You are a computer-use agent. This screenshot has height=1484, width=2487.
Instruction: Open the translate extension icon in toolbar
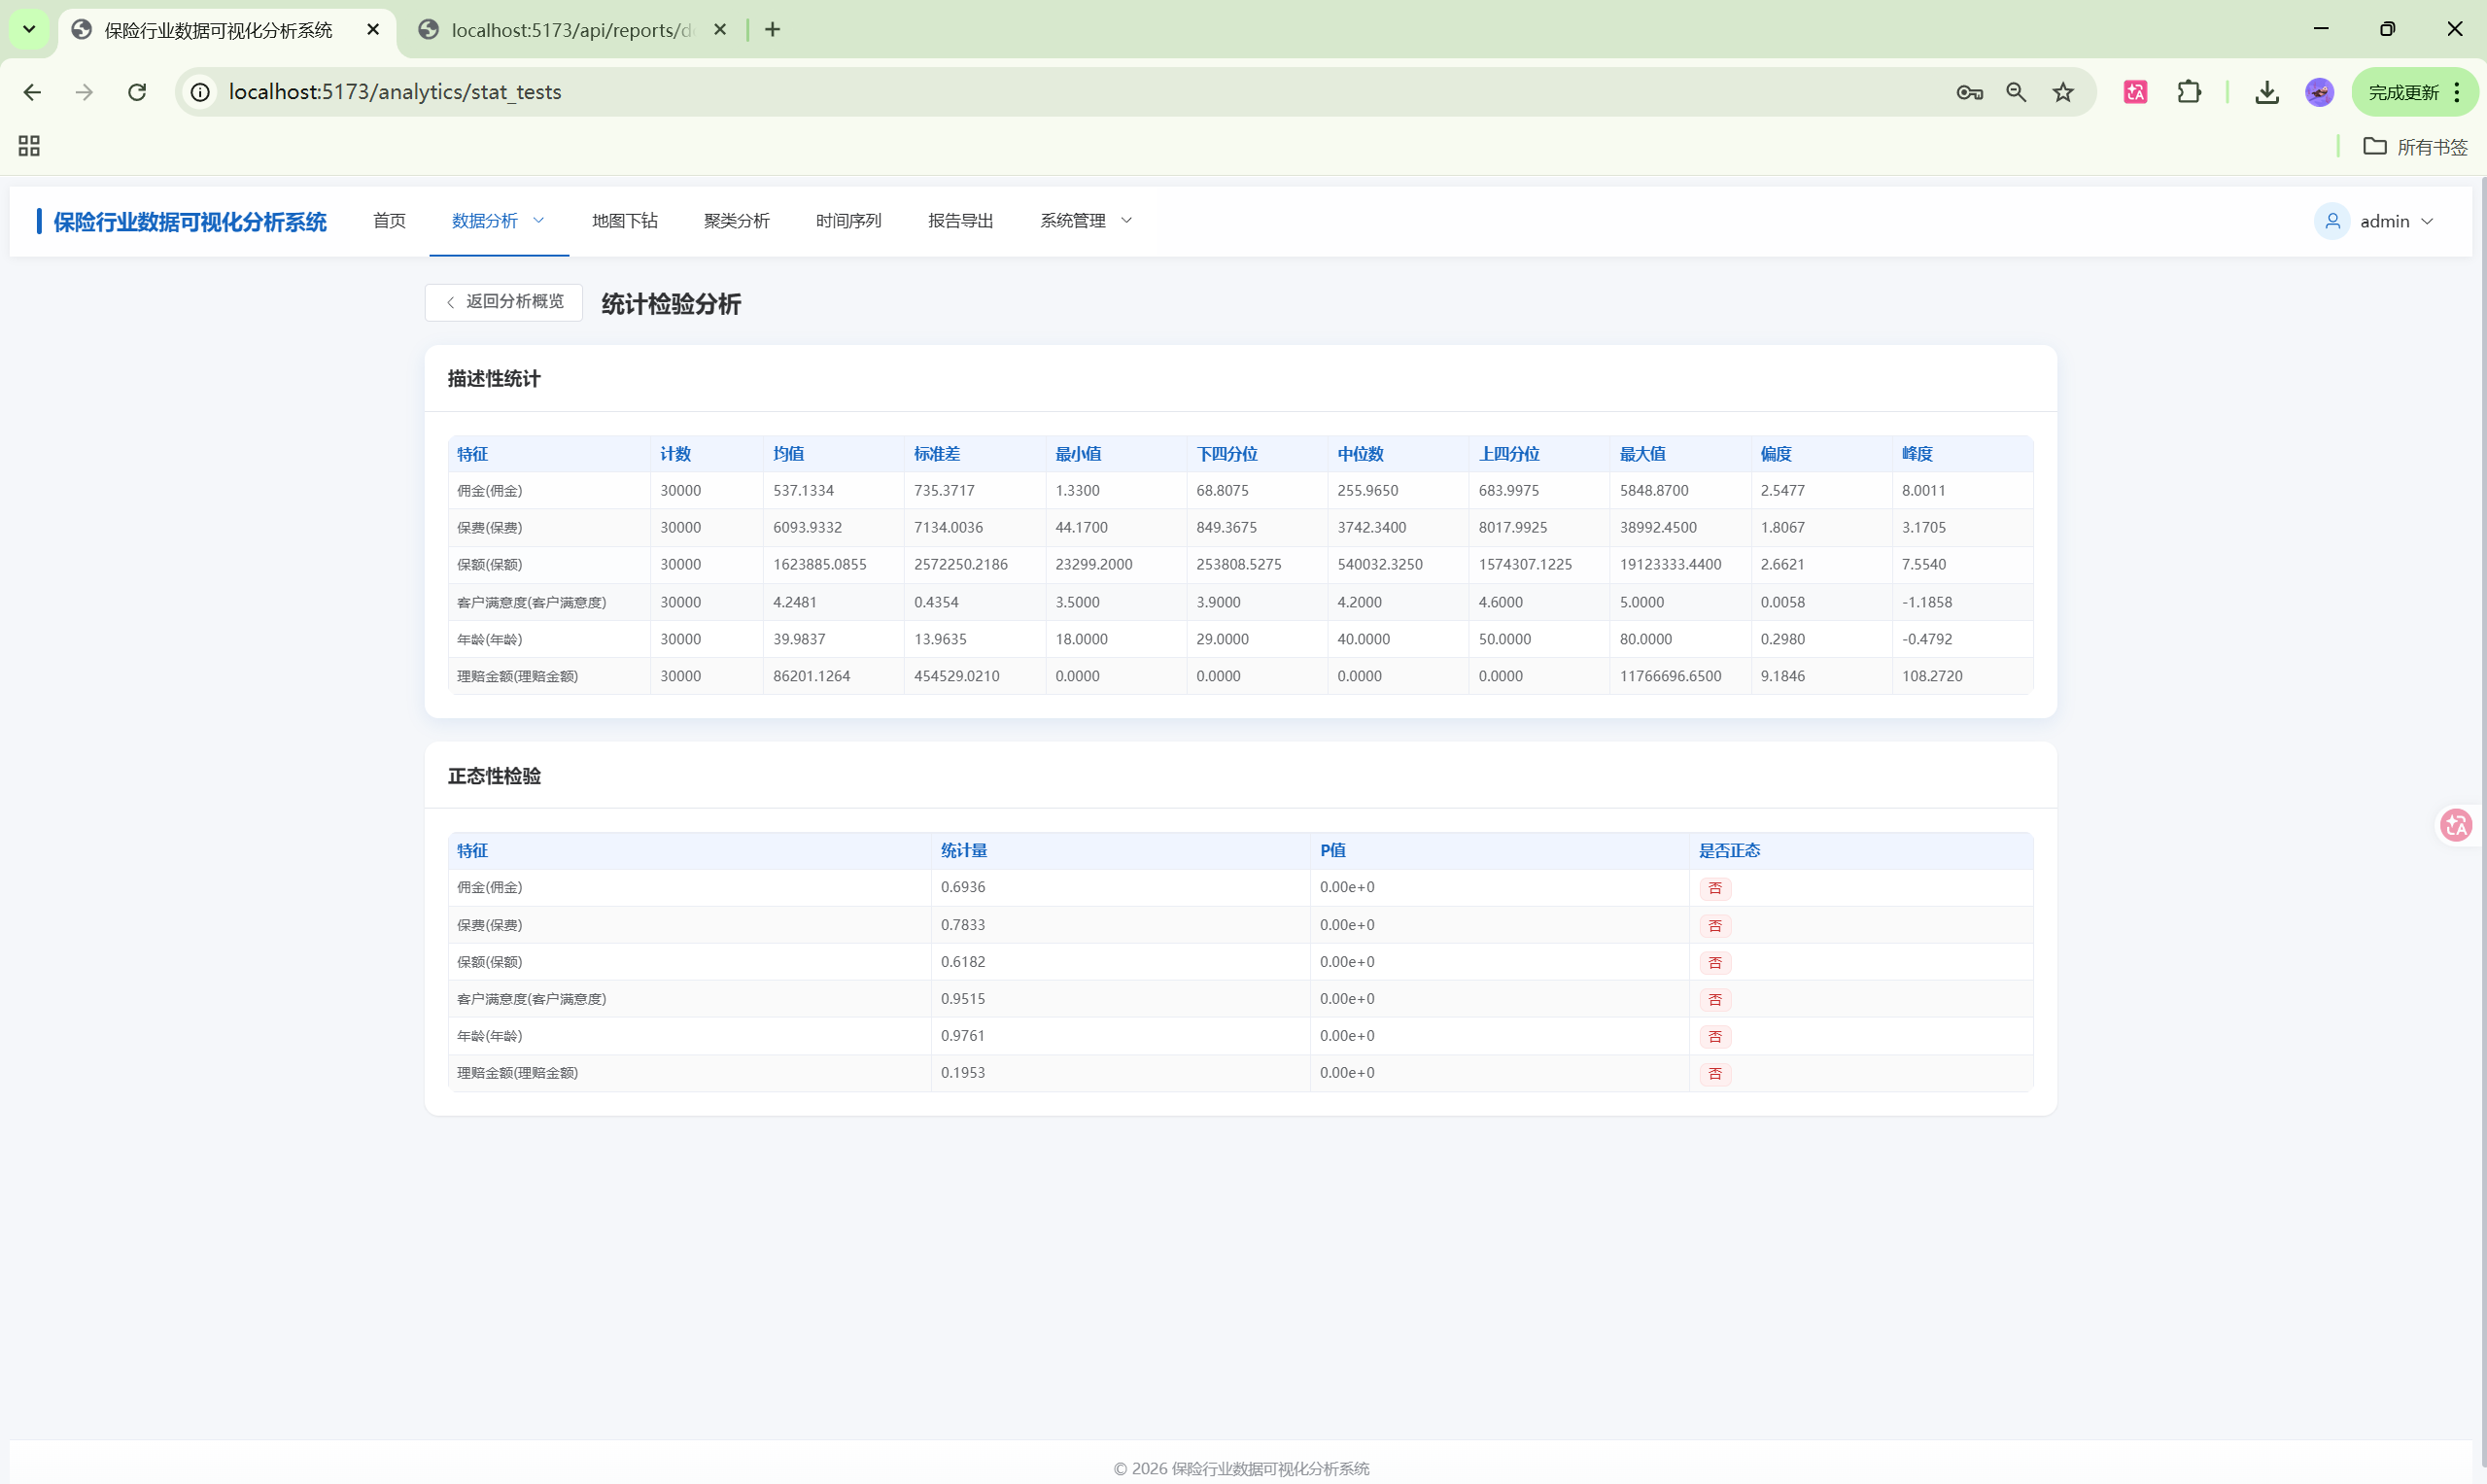click(x=2135, y=92)
